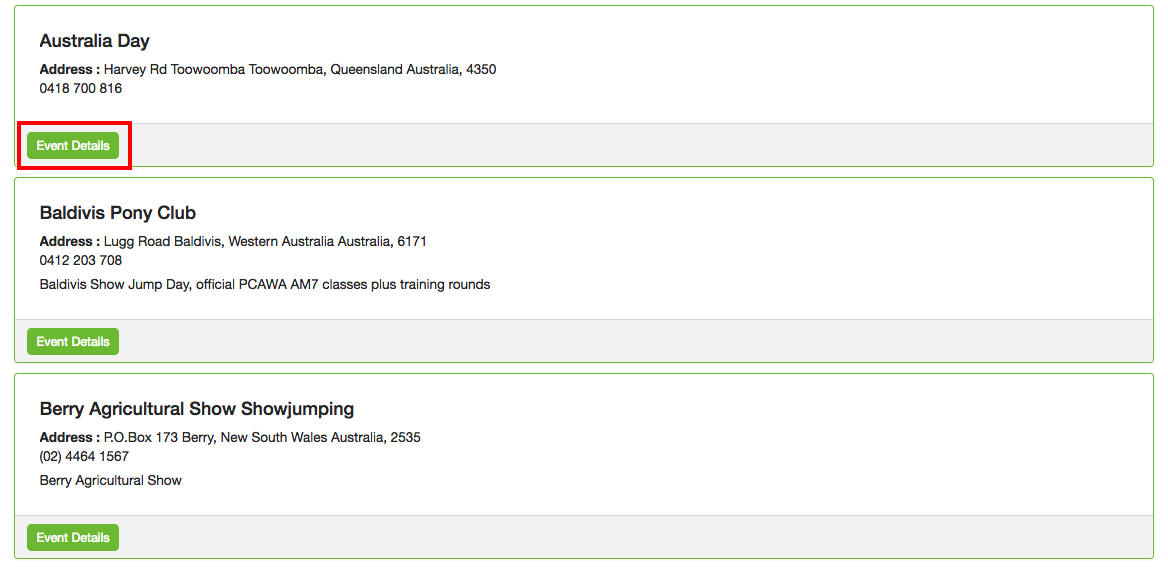Click the P.O.Box 173 Berry address text
Image resolution: width=1168 pixels, height=567 pixels.
point(262,437)
